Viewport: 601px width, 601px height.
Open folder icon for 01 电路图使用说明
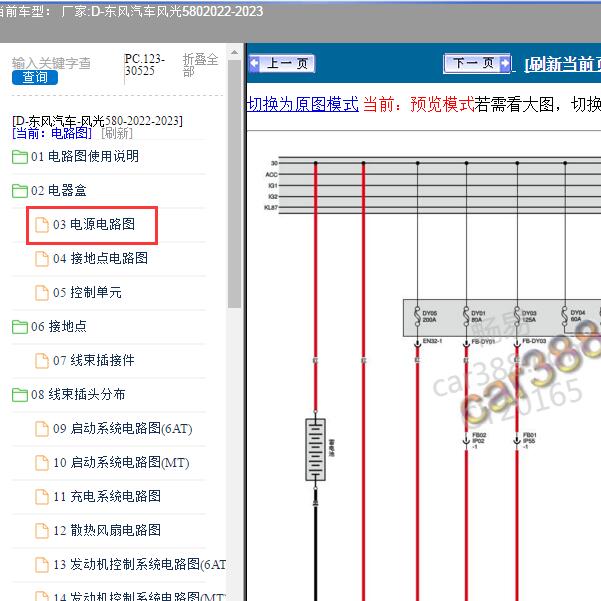click(x=20, y=157)
